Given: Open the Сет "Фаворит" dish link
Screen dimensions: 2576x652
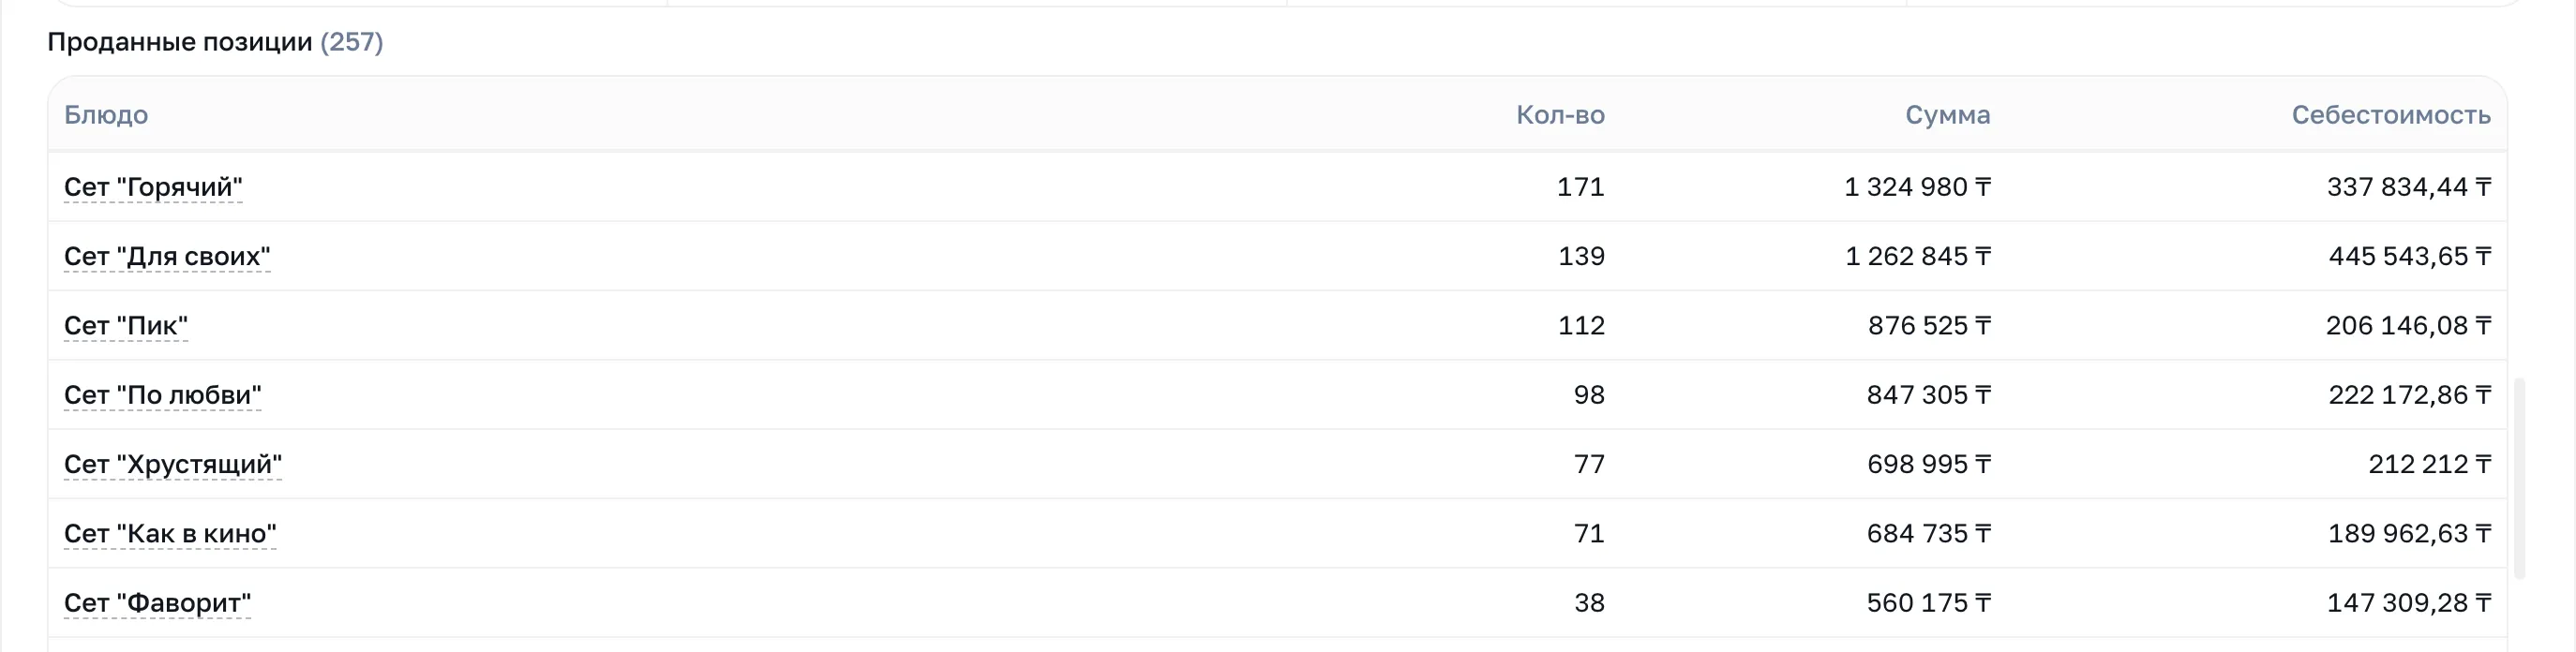Looking at the screenshot, I should [x=157, y=603].
